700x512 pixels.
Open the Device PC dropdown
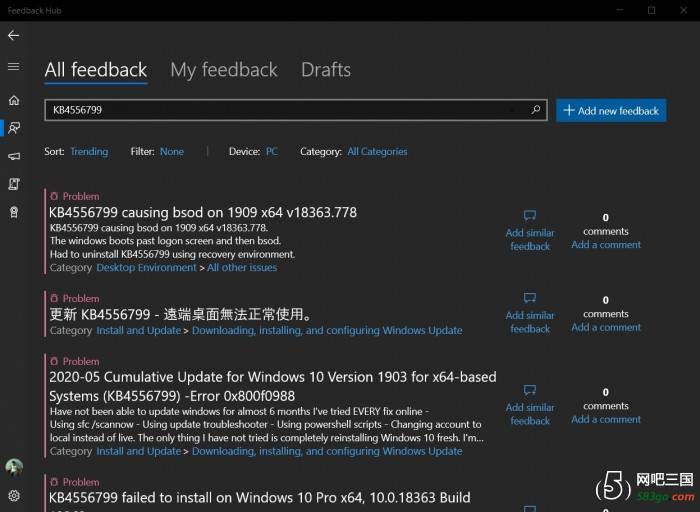coord(271,152)
